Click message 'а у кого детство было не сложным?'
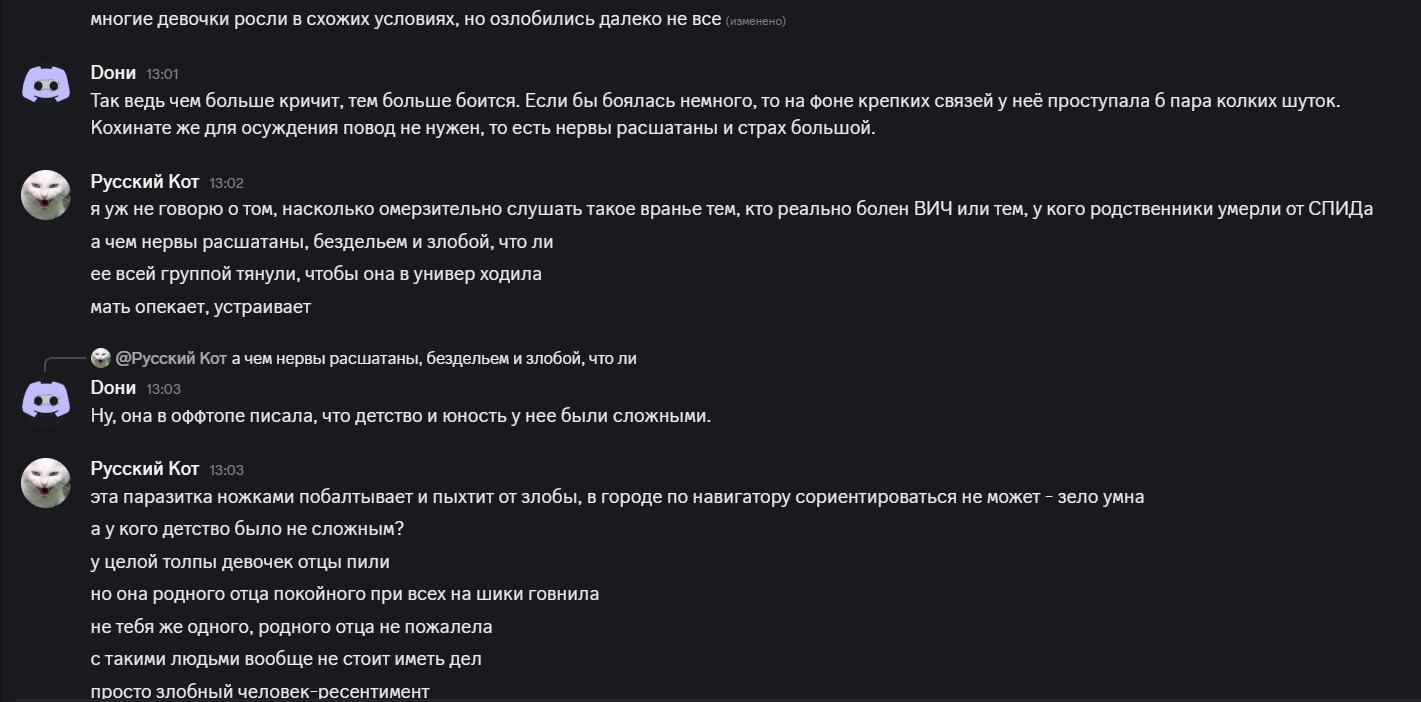The image size is (1421, 702). (x=247, y=529)
